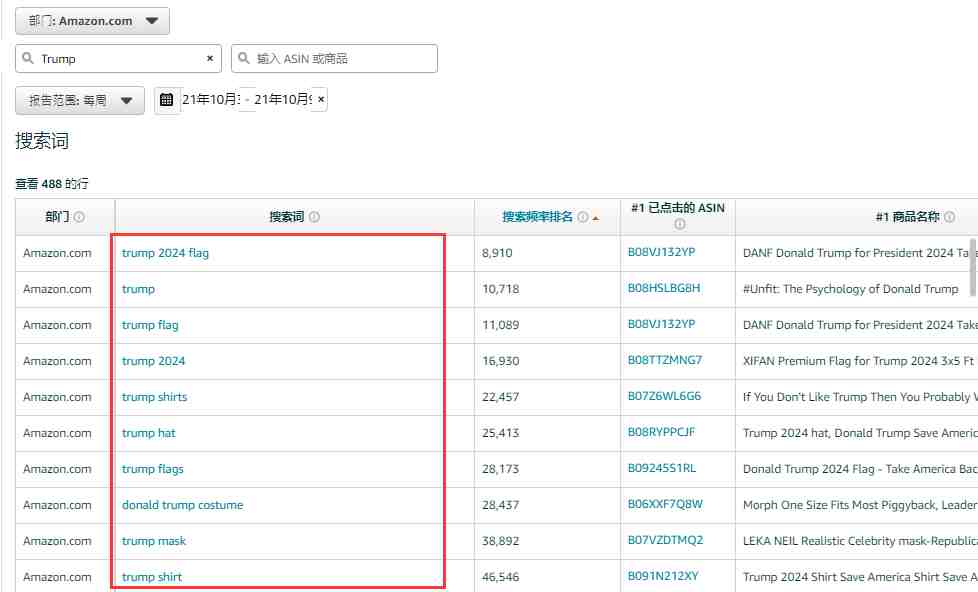
Task: Click the start date field of the range
Action: [211, 99]
